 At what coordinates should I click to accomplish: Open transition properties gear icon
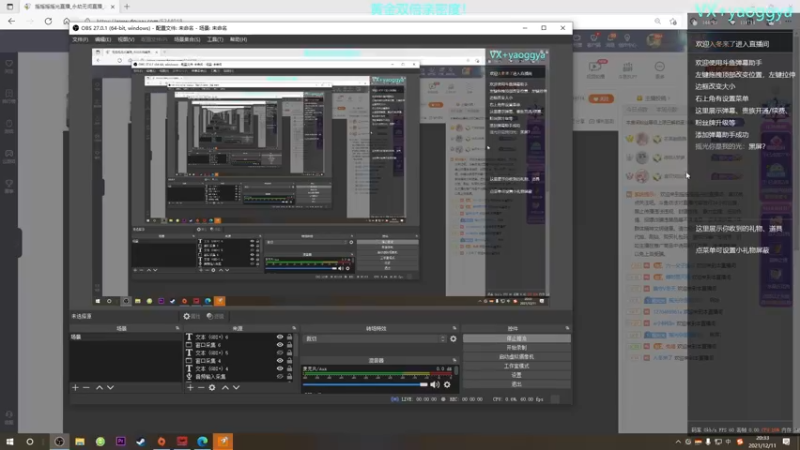tap(453, 339)
